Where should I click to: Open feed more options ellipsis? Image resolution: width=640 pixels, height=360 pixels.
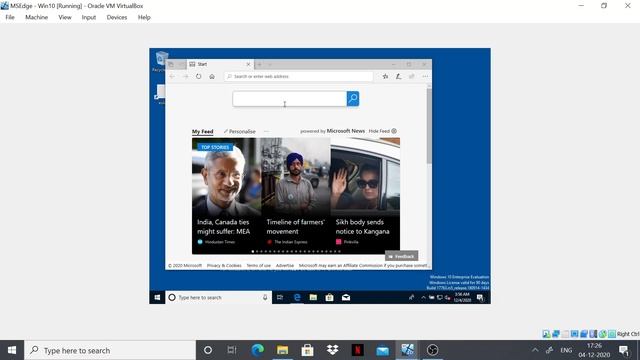coord(266,131)
